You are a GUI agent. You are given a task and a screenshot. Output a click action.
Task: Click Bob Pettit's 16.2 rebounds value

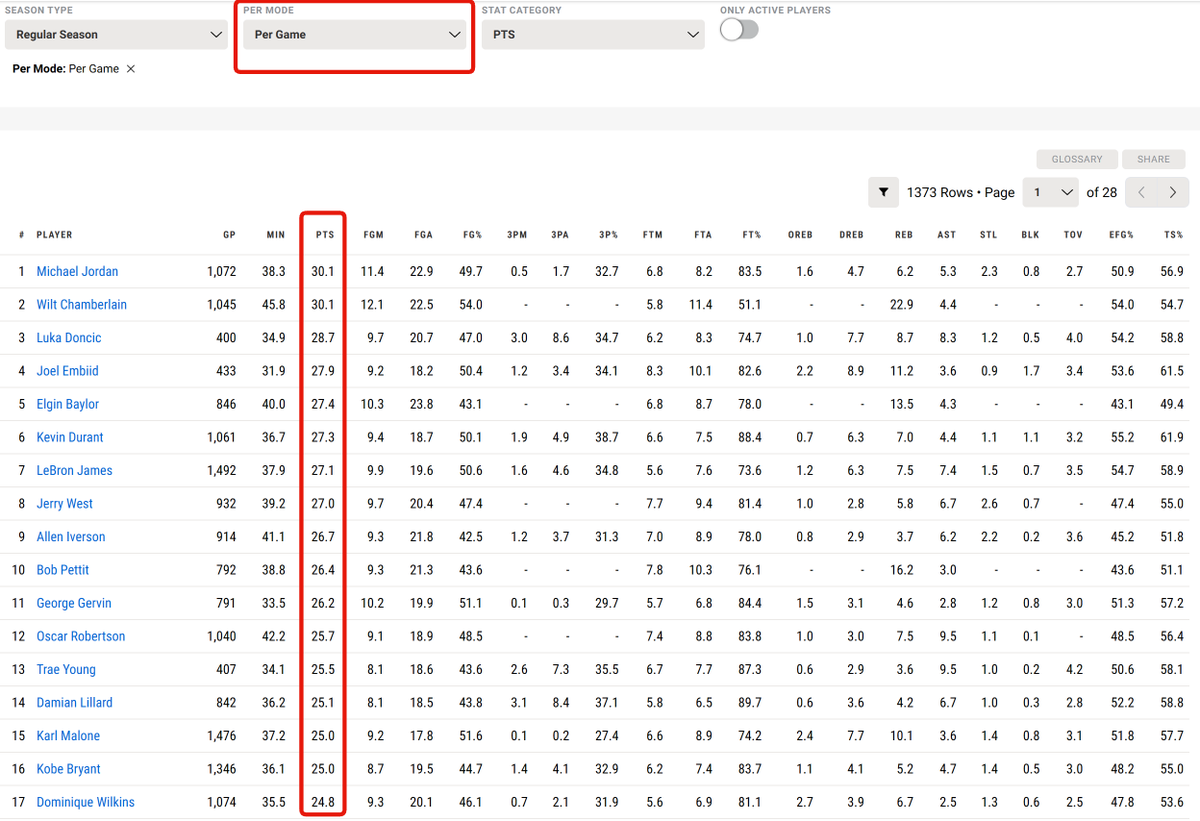tap(902, 570)
